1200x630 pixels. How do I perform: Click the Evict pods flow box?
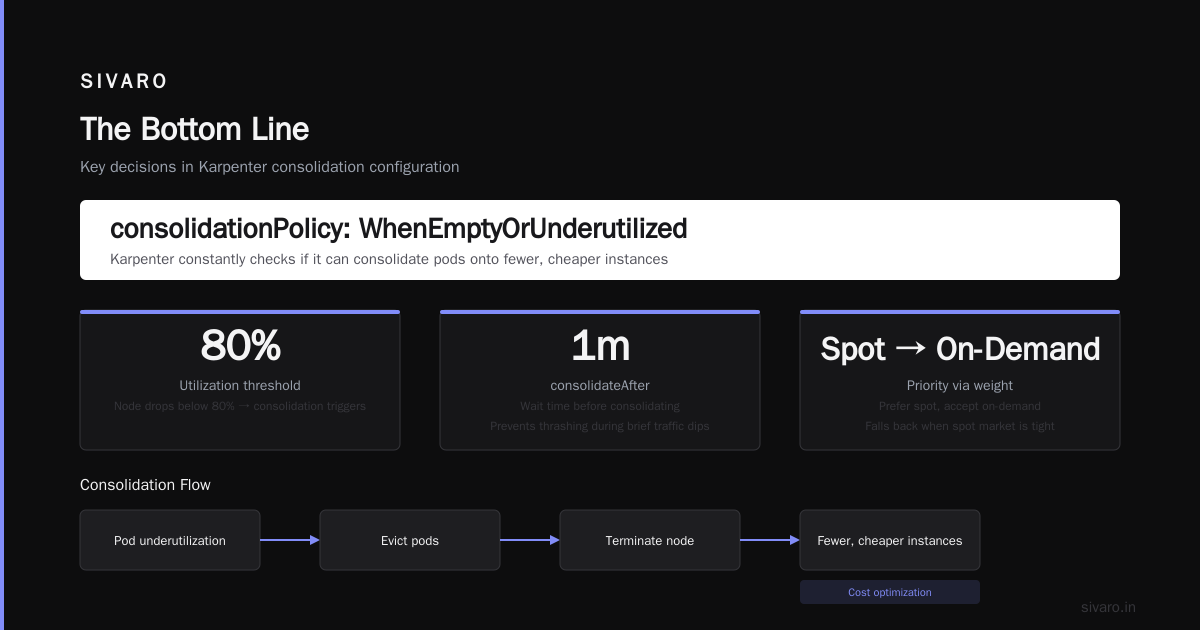coord(410,540)
